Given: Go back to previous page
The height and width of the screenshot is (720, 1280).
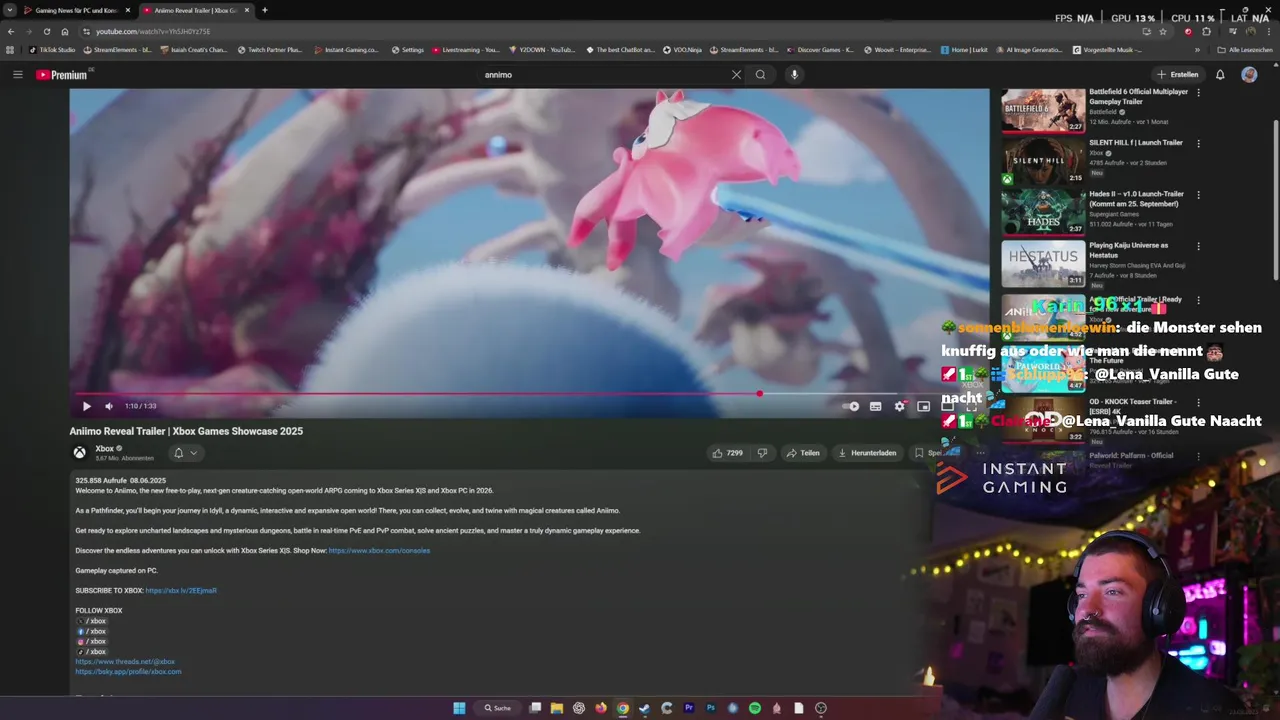Looking at the screenshot, I should (10, 31).
